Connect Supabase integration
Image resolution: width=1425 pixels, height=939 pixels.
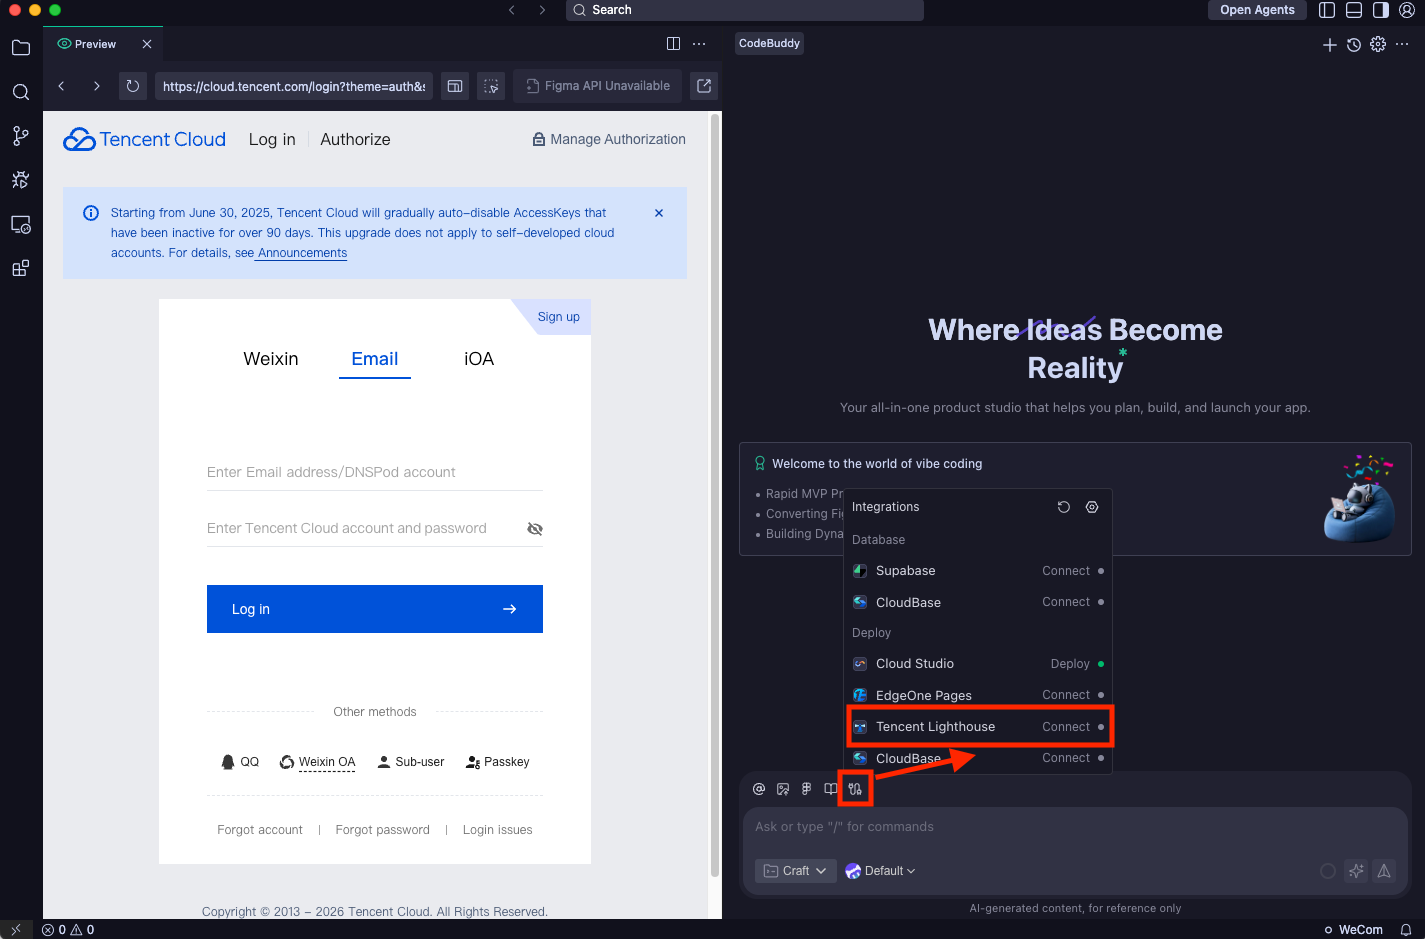tap(1066, 571)
